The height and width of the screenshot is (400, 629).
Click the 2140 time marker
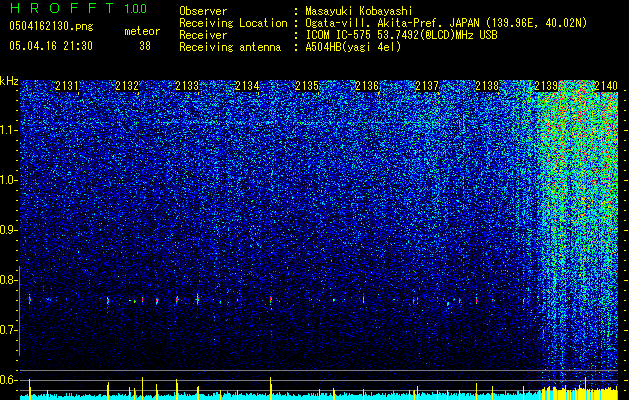coord(606,86)
